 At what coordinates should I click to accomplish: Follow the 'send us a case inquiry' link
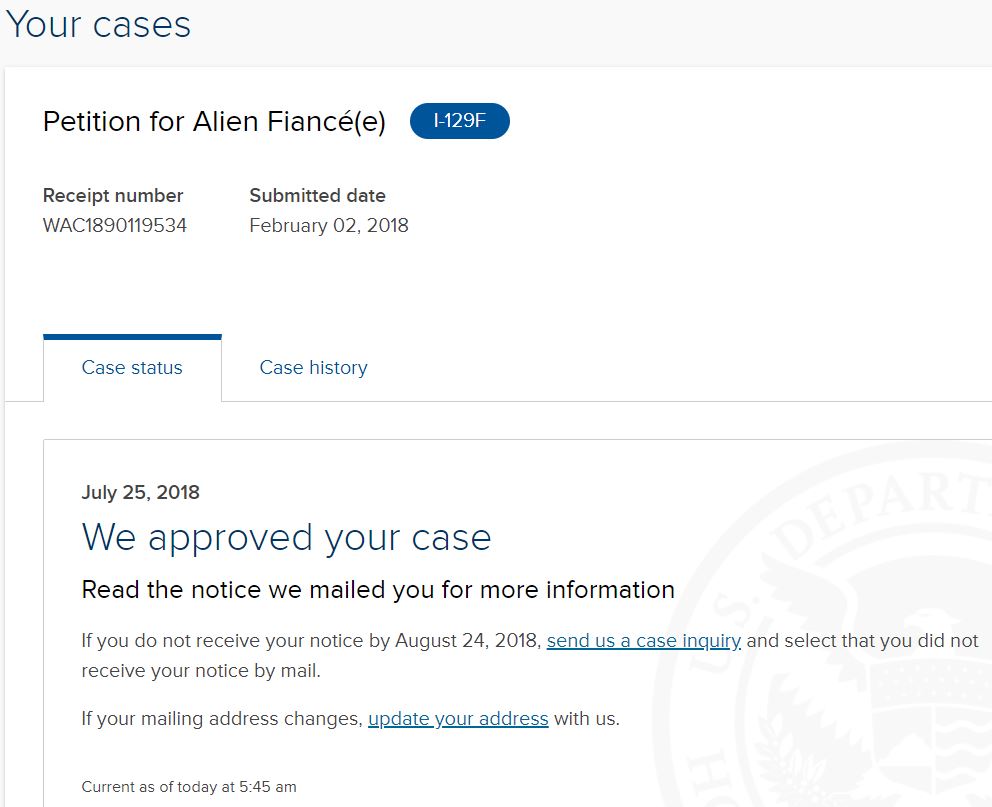click(x=643, y=641)
